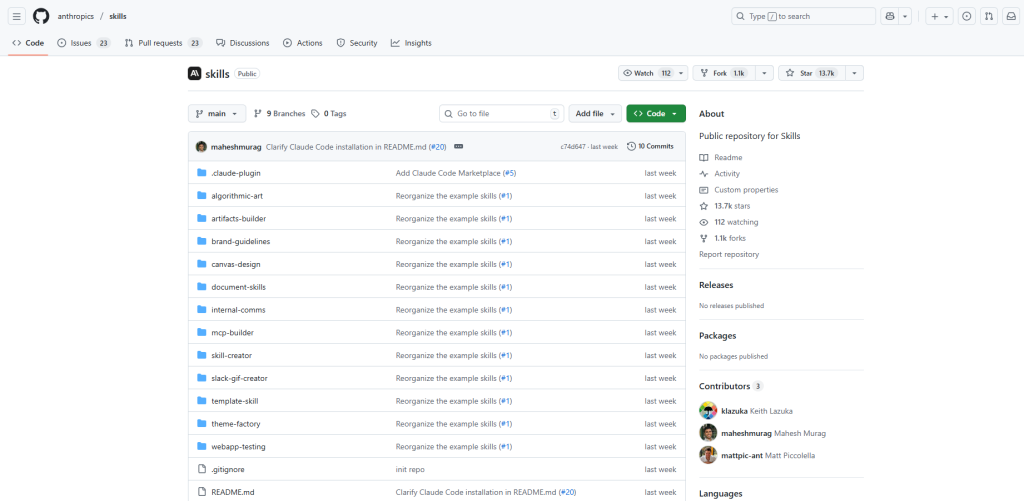Click the 10 Commits history icon
The height and width of the screenshot is (501, 1024).
pyautogui.click(x=631, y=146)
